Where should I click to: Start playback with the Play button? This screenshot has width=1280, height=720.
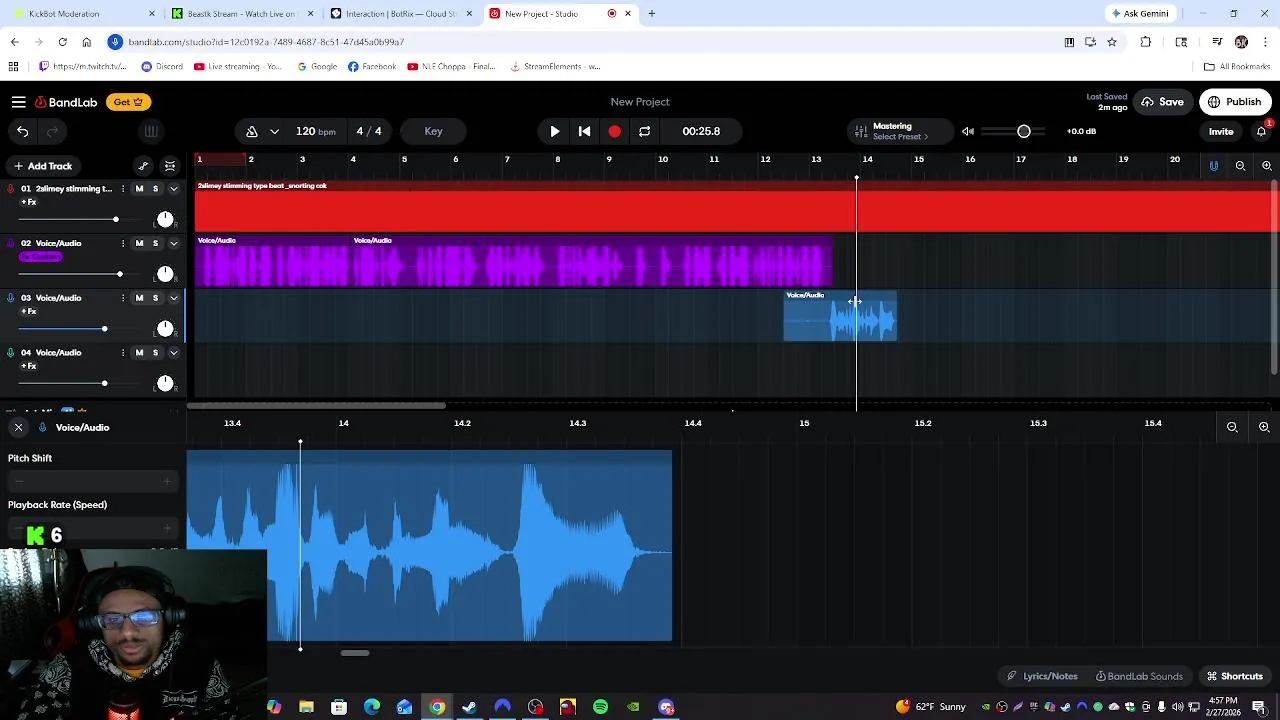coord(555,131)
